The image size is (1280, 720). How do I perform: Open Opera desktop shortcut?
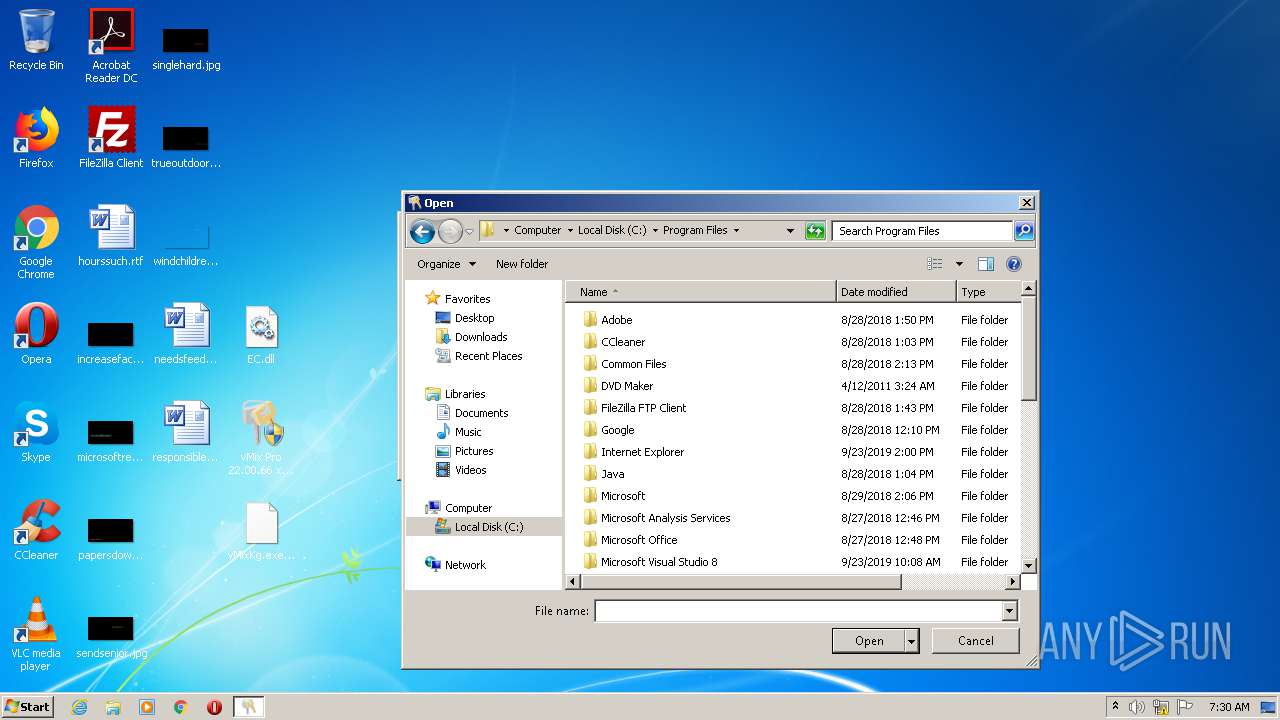(x=36, y=334)
